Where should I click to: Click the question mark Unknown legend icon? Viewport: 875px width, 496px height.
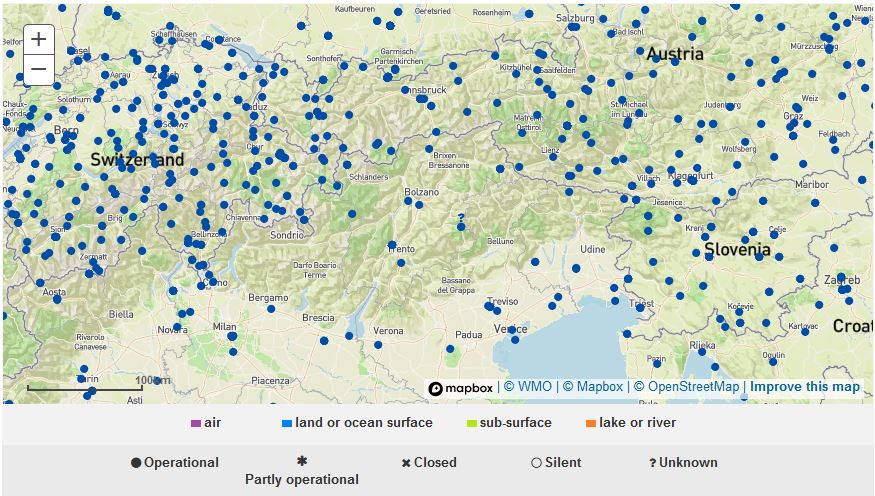click(x=652, y=463)
